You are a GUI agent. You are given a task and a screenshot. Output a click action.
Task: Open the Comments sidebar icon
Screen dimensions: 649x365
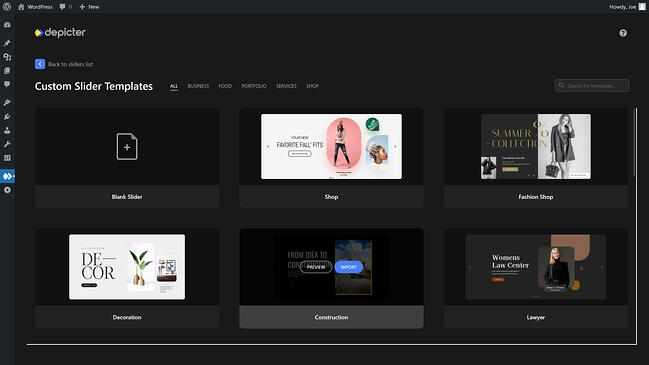coord(7,84)
